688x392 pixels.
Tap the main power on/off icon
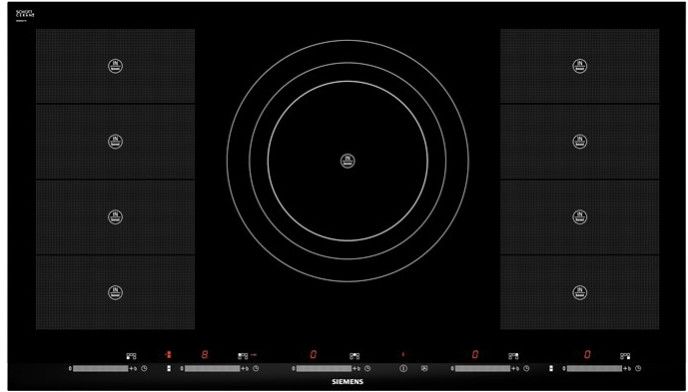click(x=403, y=369)
